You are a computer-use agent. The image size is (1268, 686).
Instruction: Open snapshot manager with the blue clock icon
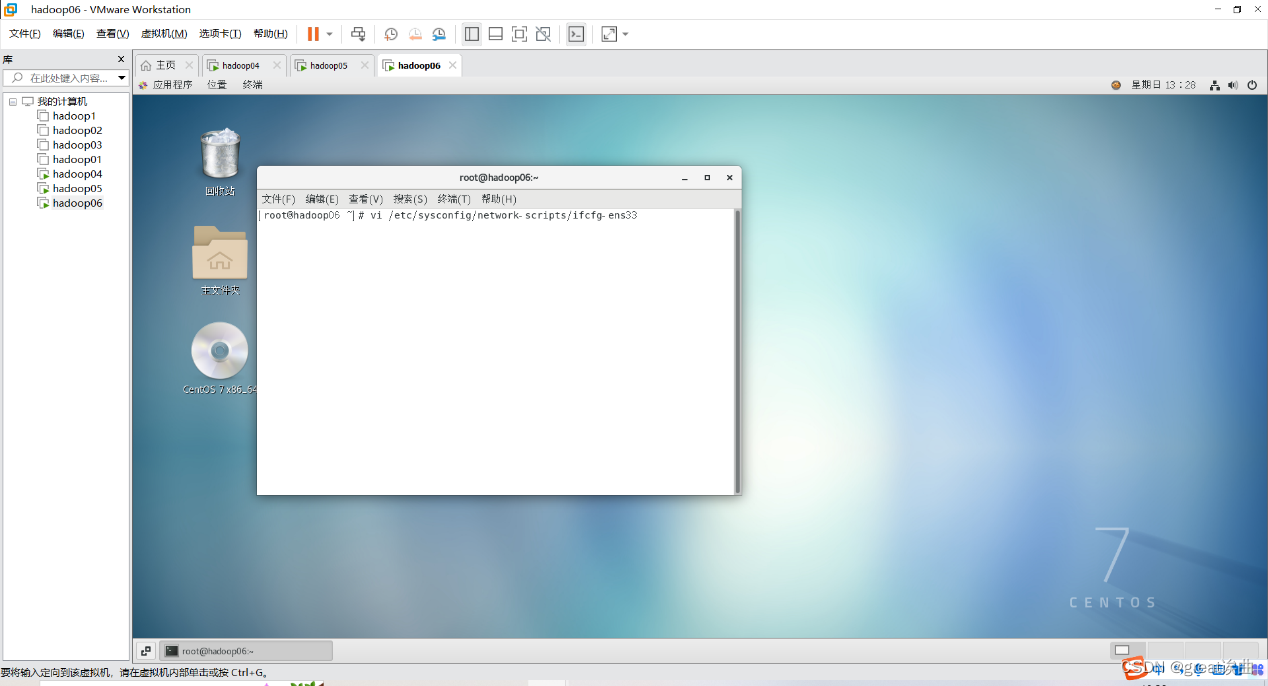(x=439, y=34)
